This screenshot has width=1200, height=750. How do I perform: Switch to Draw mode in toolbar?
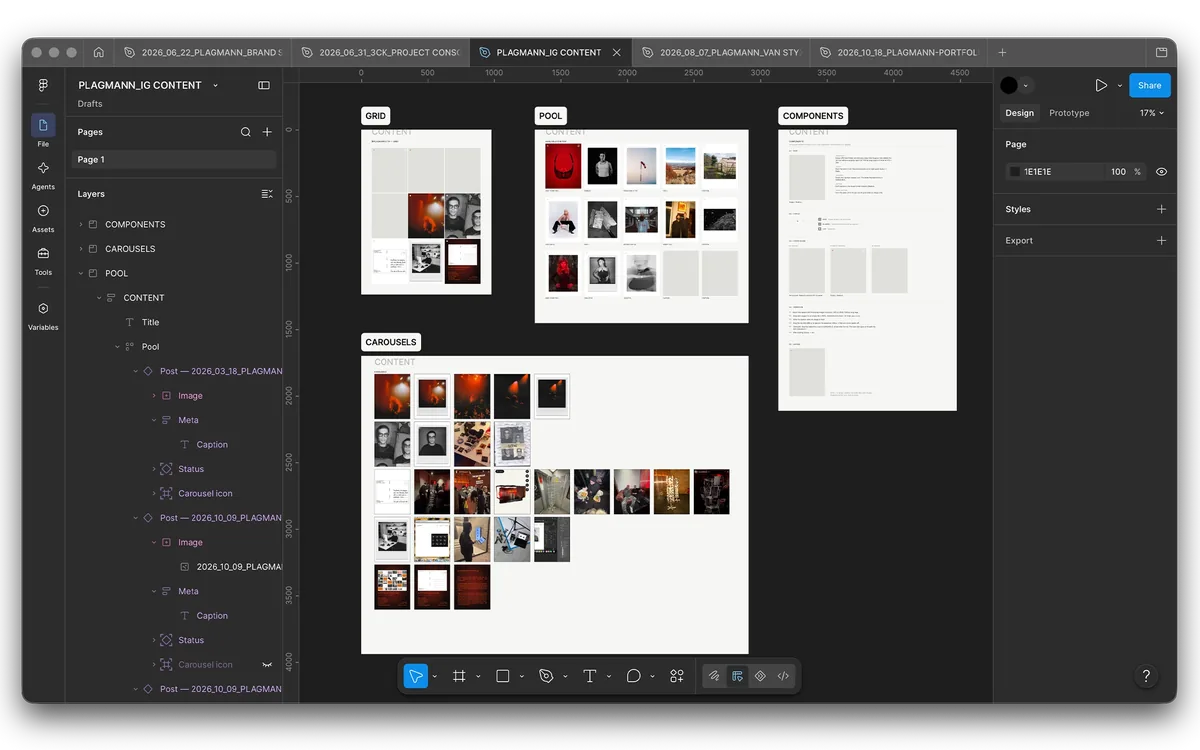(714, 676)
